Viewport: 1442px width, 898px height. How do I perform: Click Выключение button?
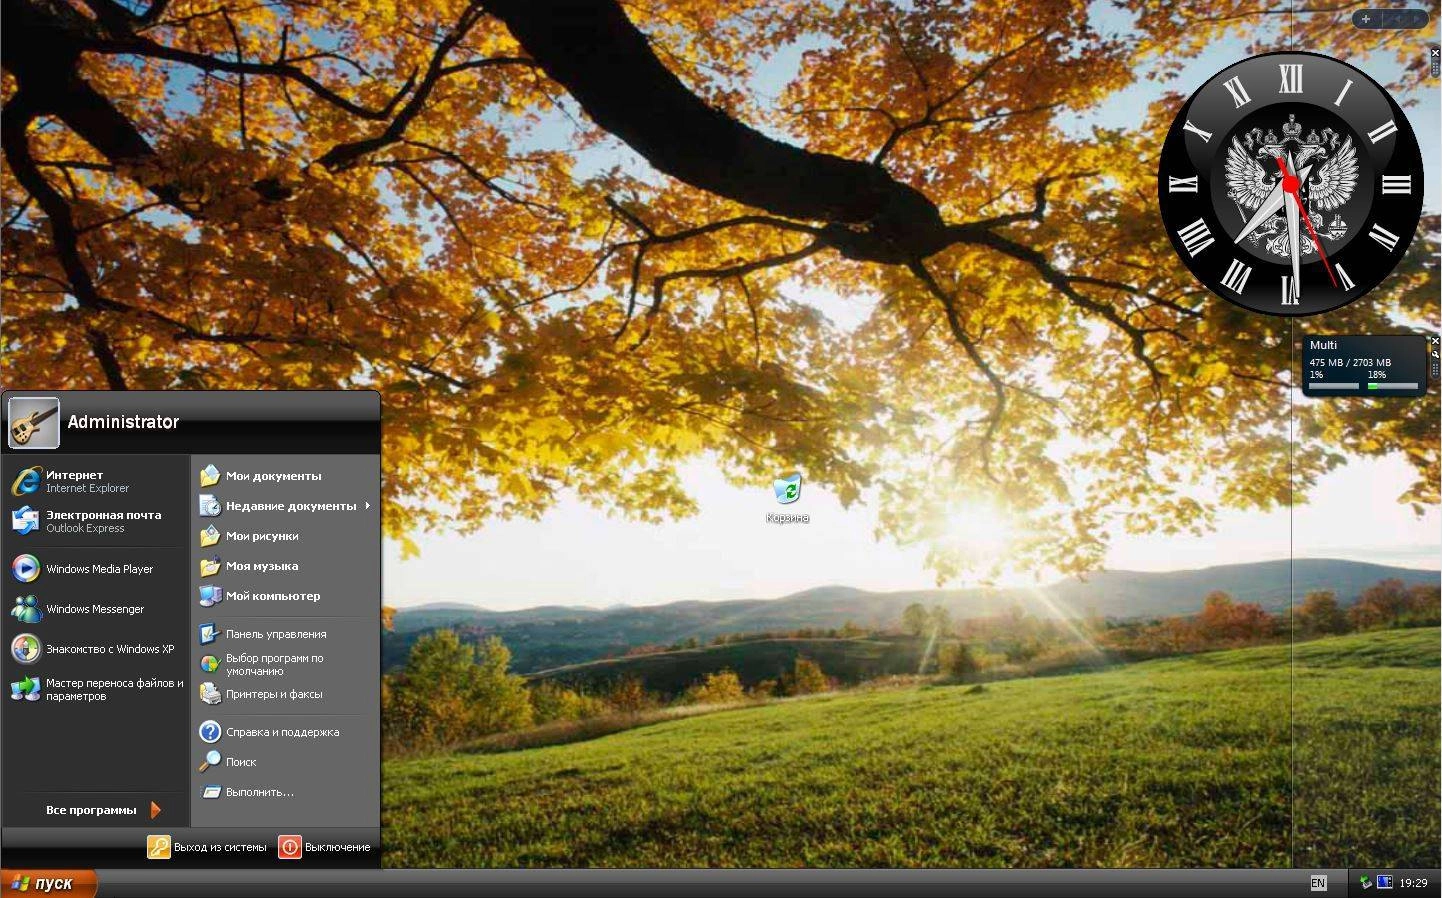pos(325,847)
